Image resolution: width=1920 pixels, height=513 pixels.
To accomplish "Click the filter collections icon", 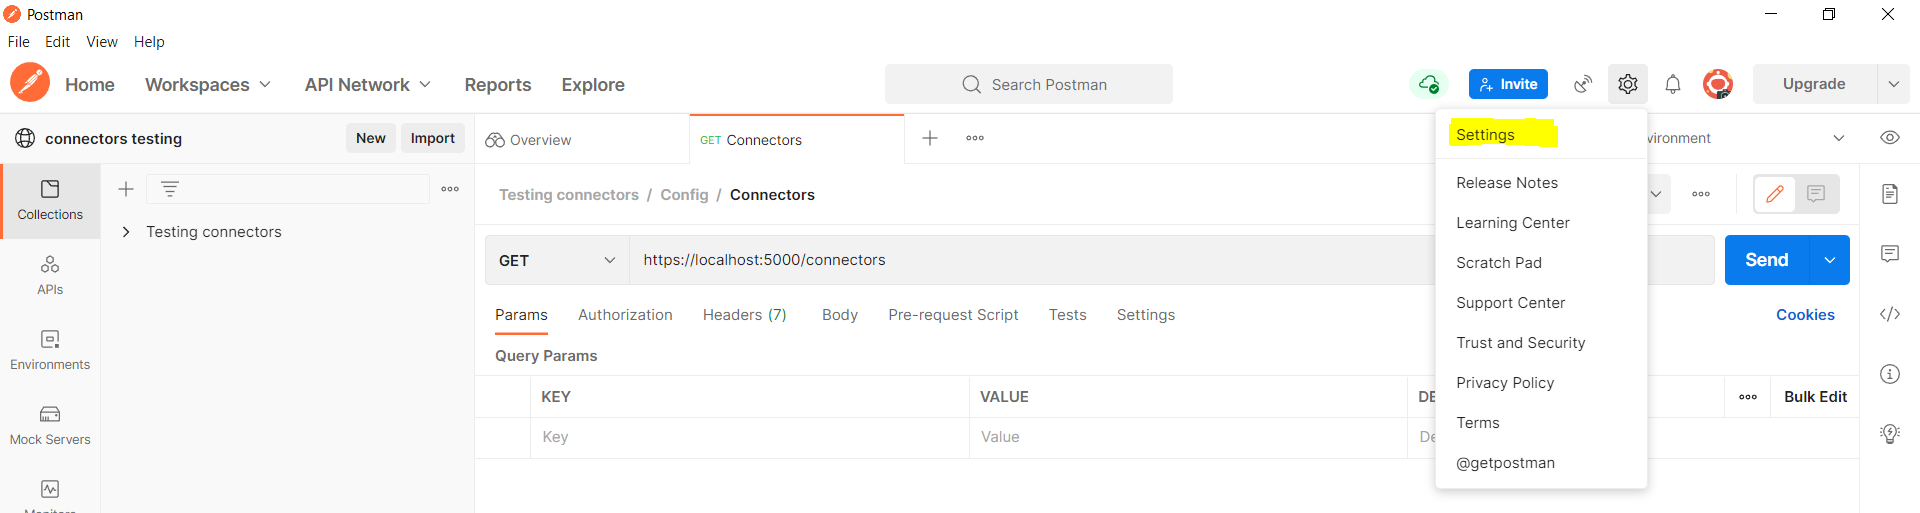I will pos(170,189).
